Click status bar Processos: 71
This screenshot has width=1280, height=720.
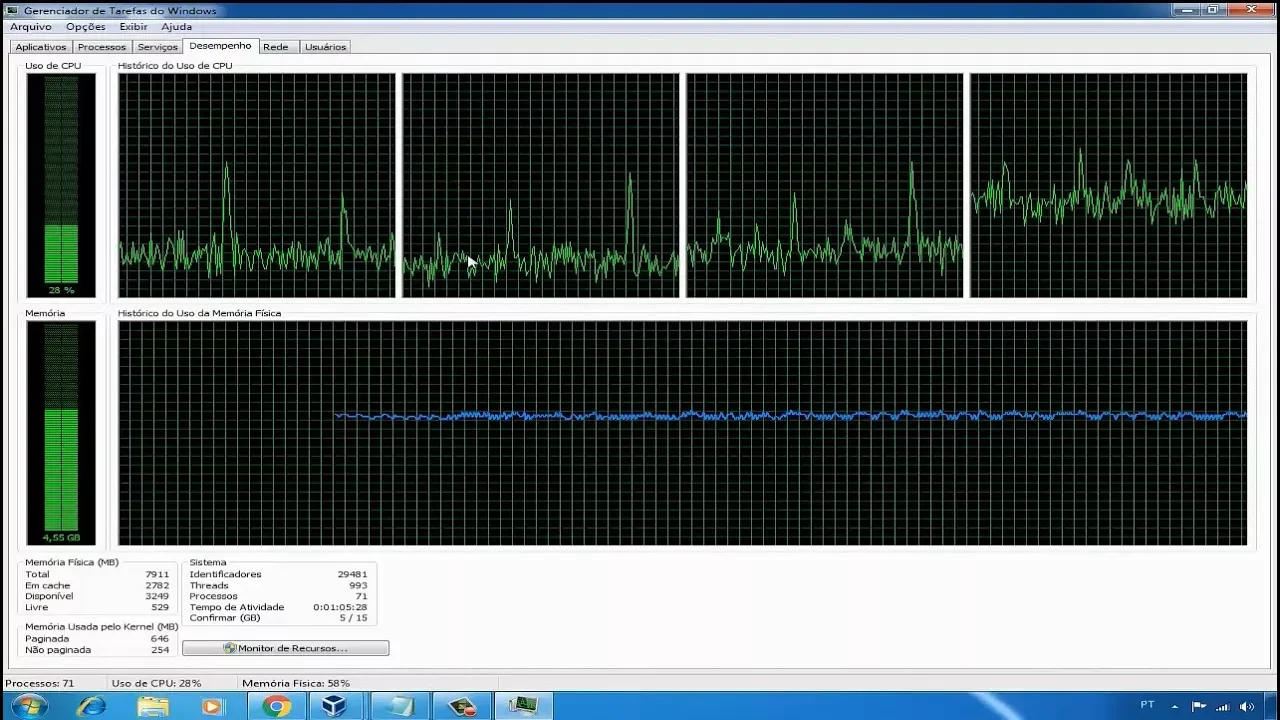40,684
